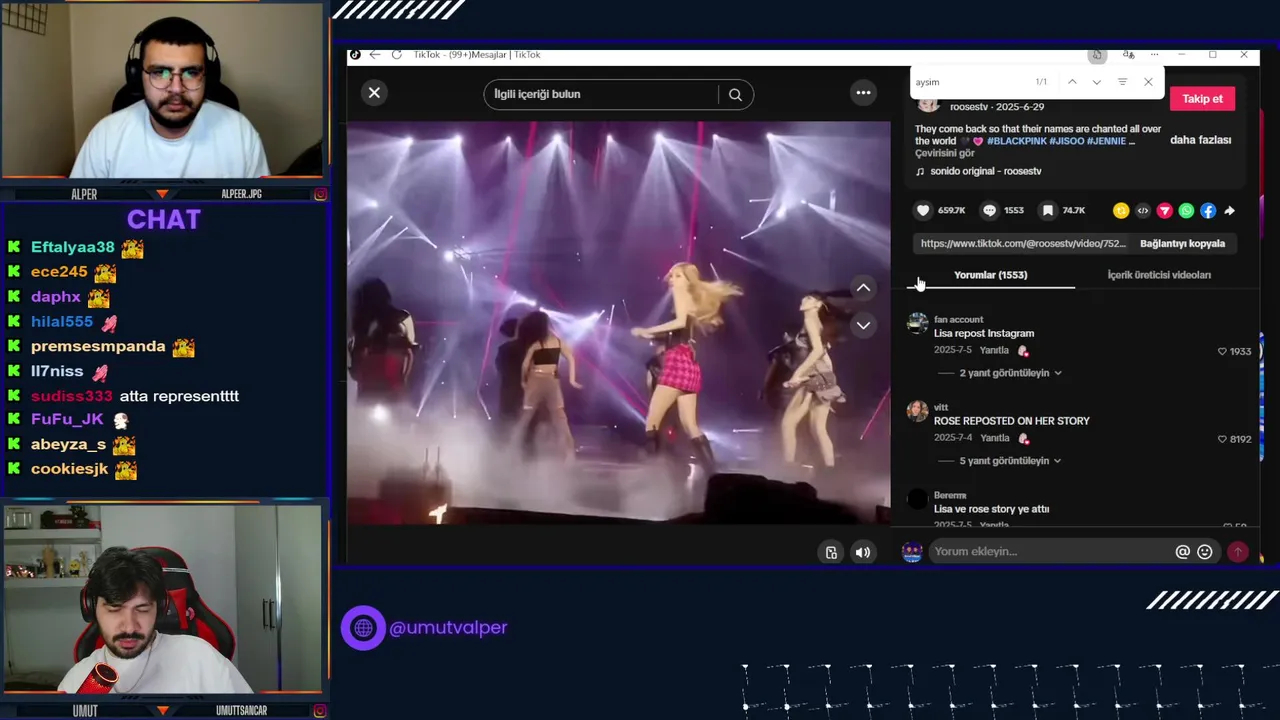Focus the İlgili içeriği bulun search field
Screen dimensions: 1280x720
(600, 94)
